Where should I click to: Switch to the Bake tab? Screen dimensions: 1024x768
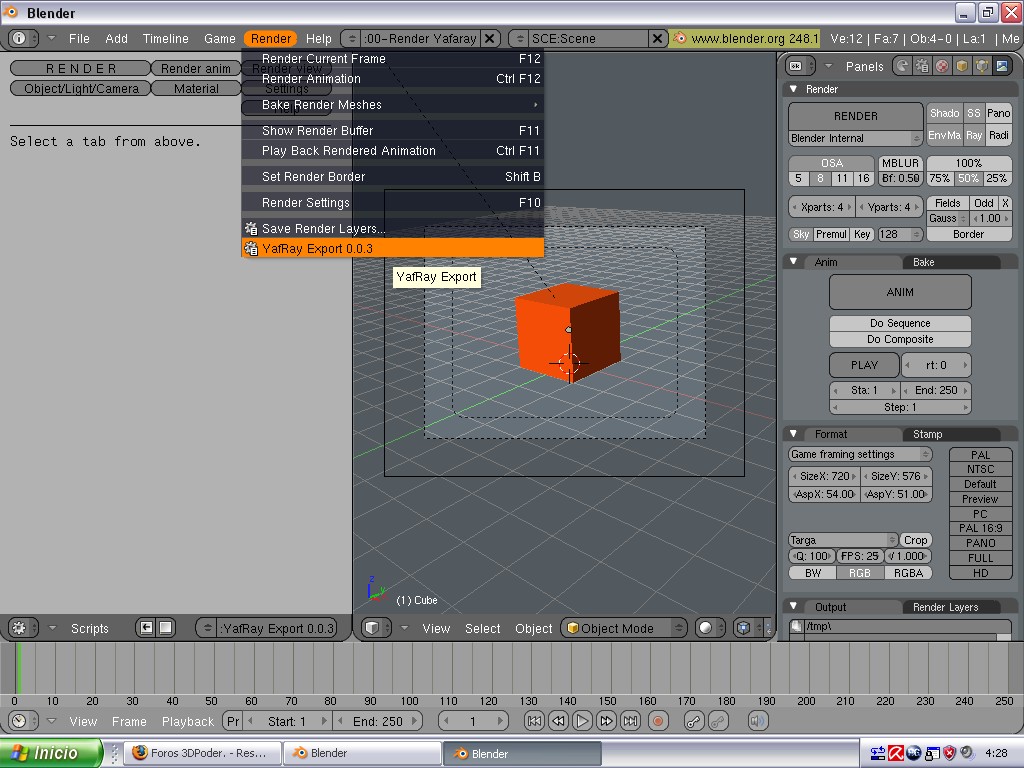point(950,262)
